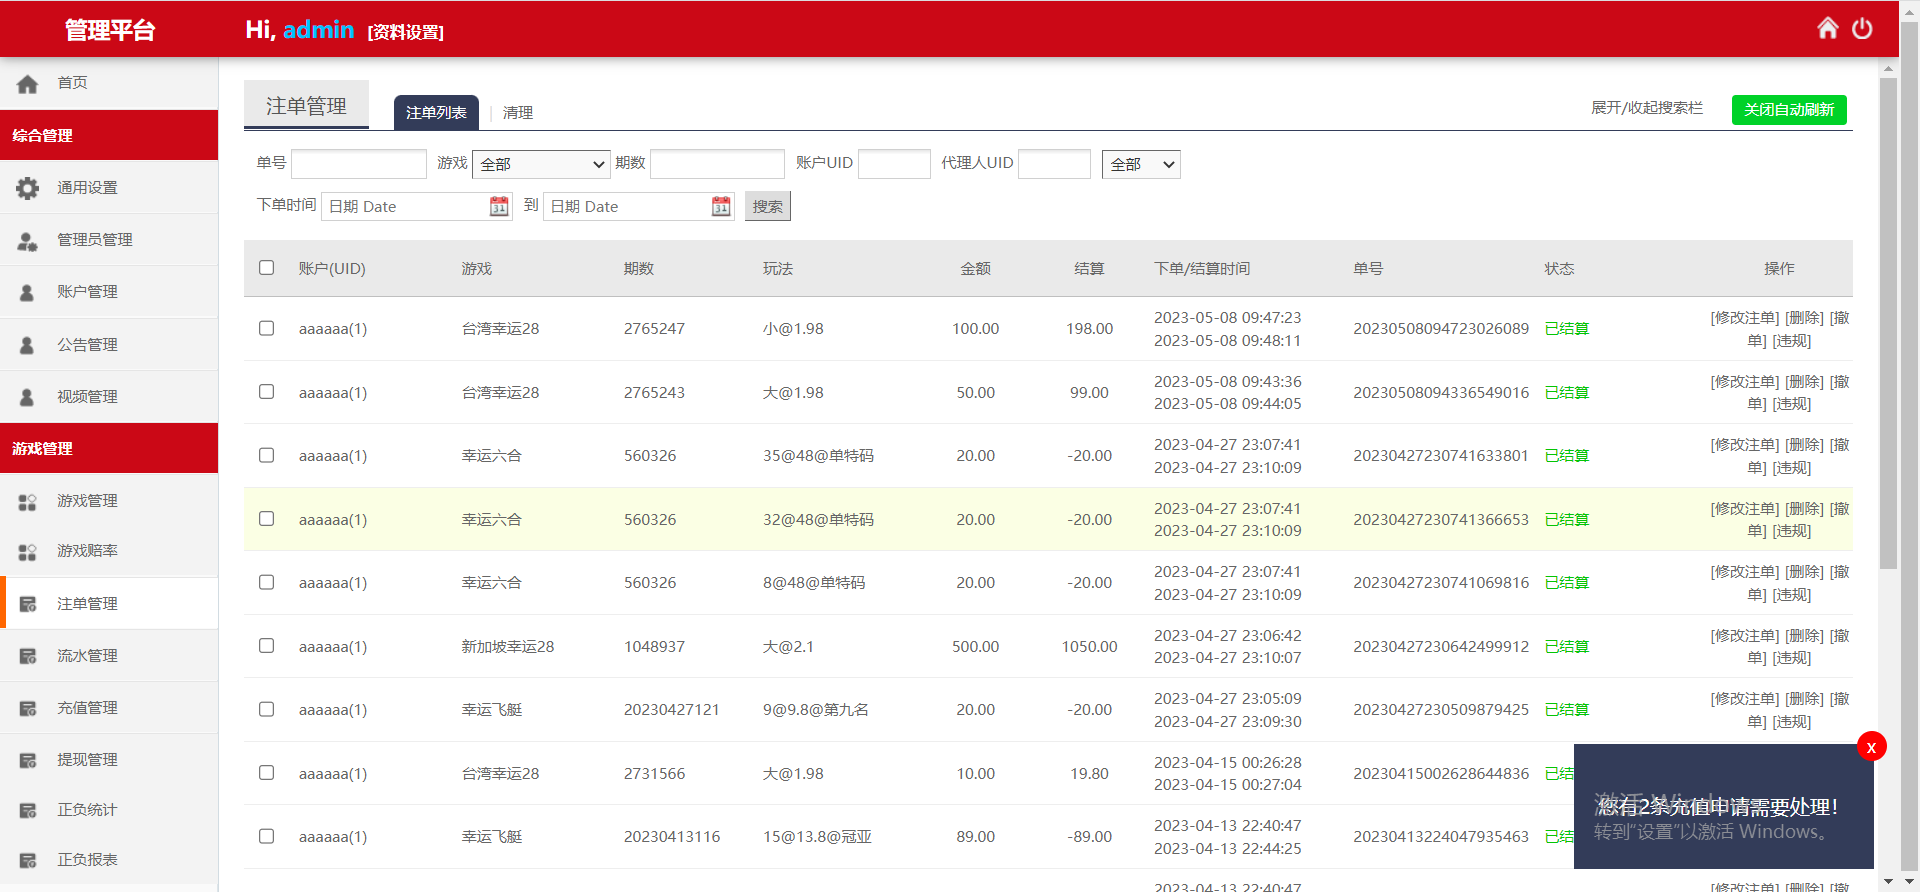Open the start date calendar icon
Image resolution: width=1920 pixels, height=892 pixels.
tap(499, 206)
